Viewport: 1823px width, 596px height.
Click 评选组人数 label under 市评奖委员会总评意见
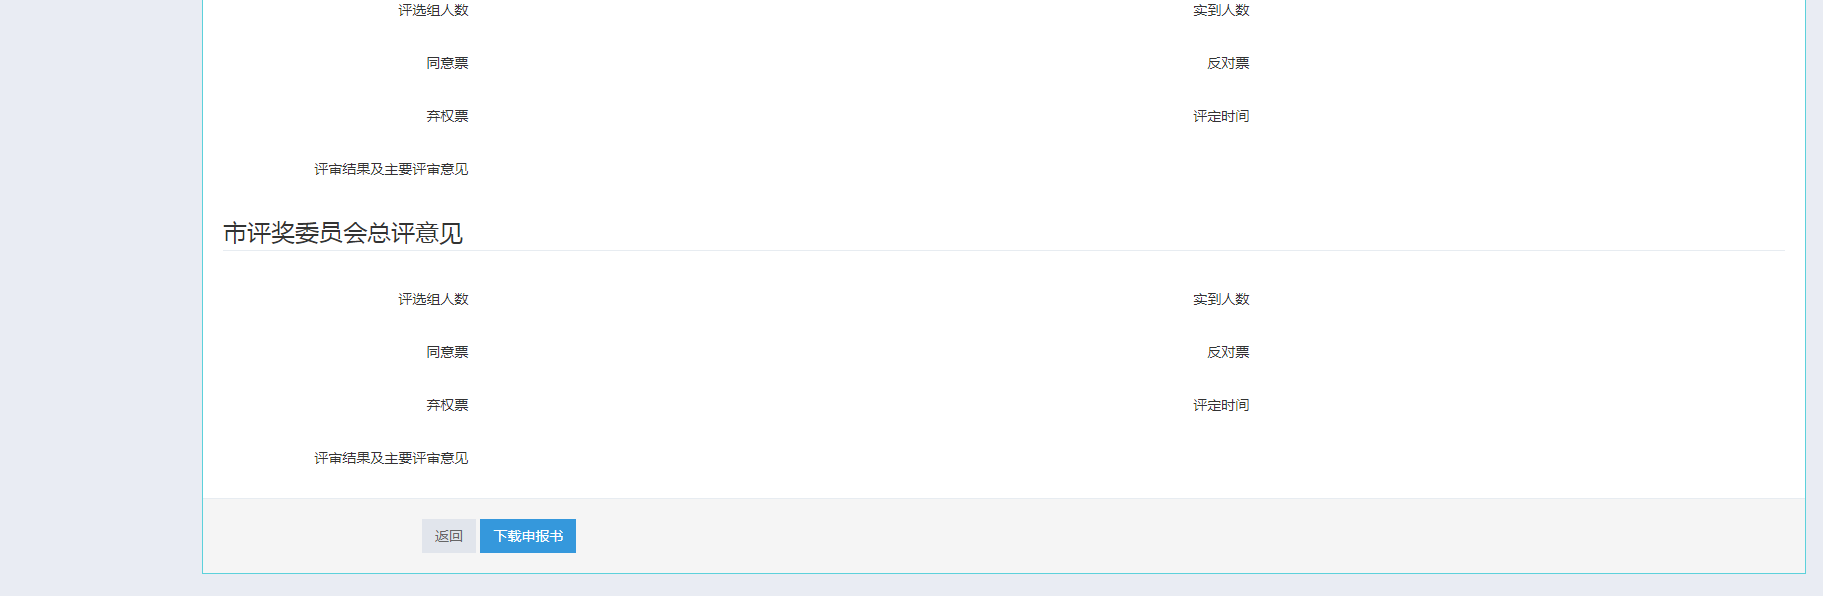pos(433,299)
